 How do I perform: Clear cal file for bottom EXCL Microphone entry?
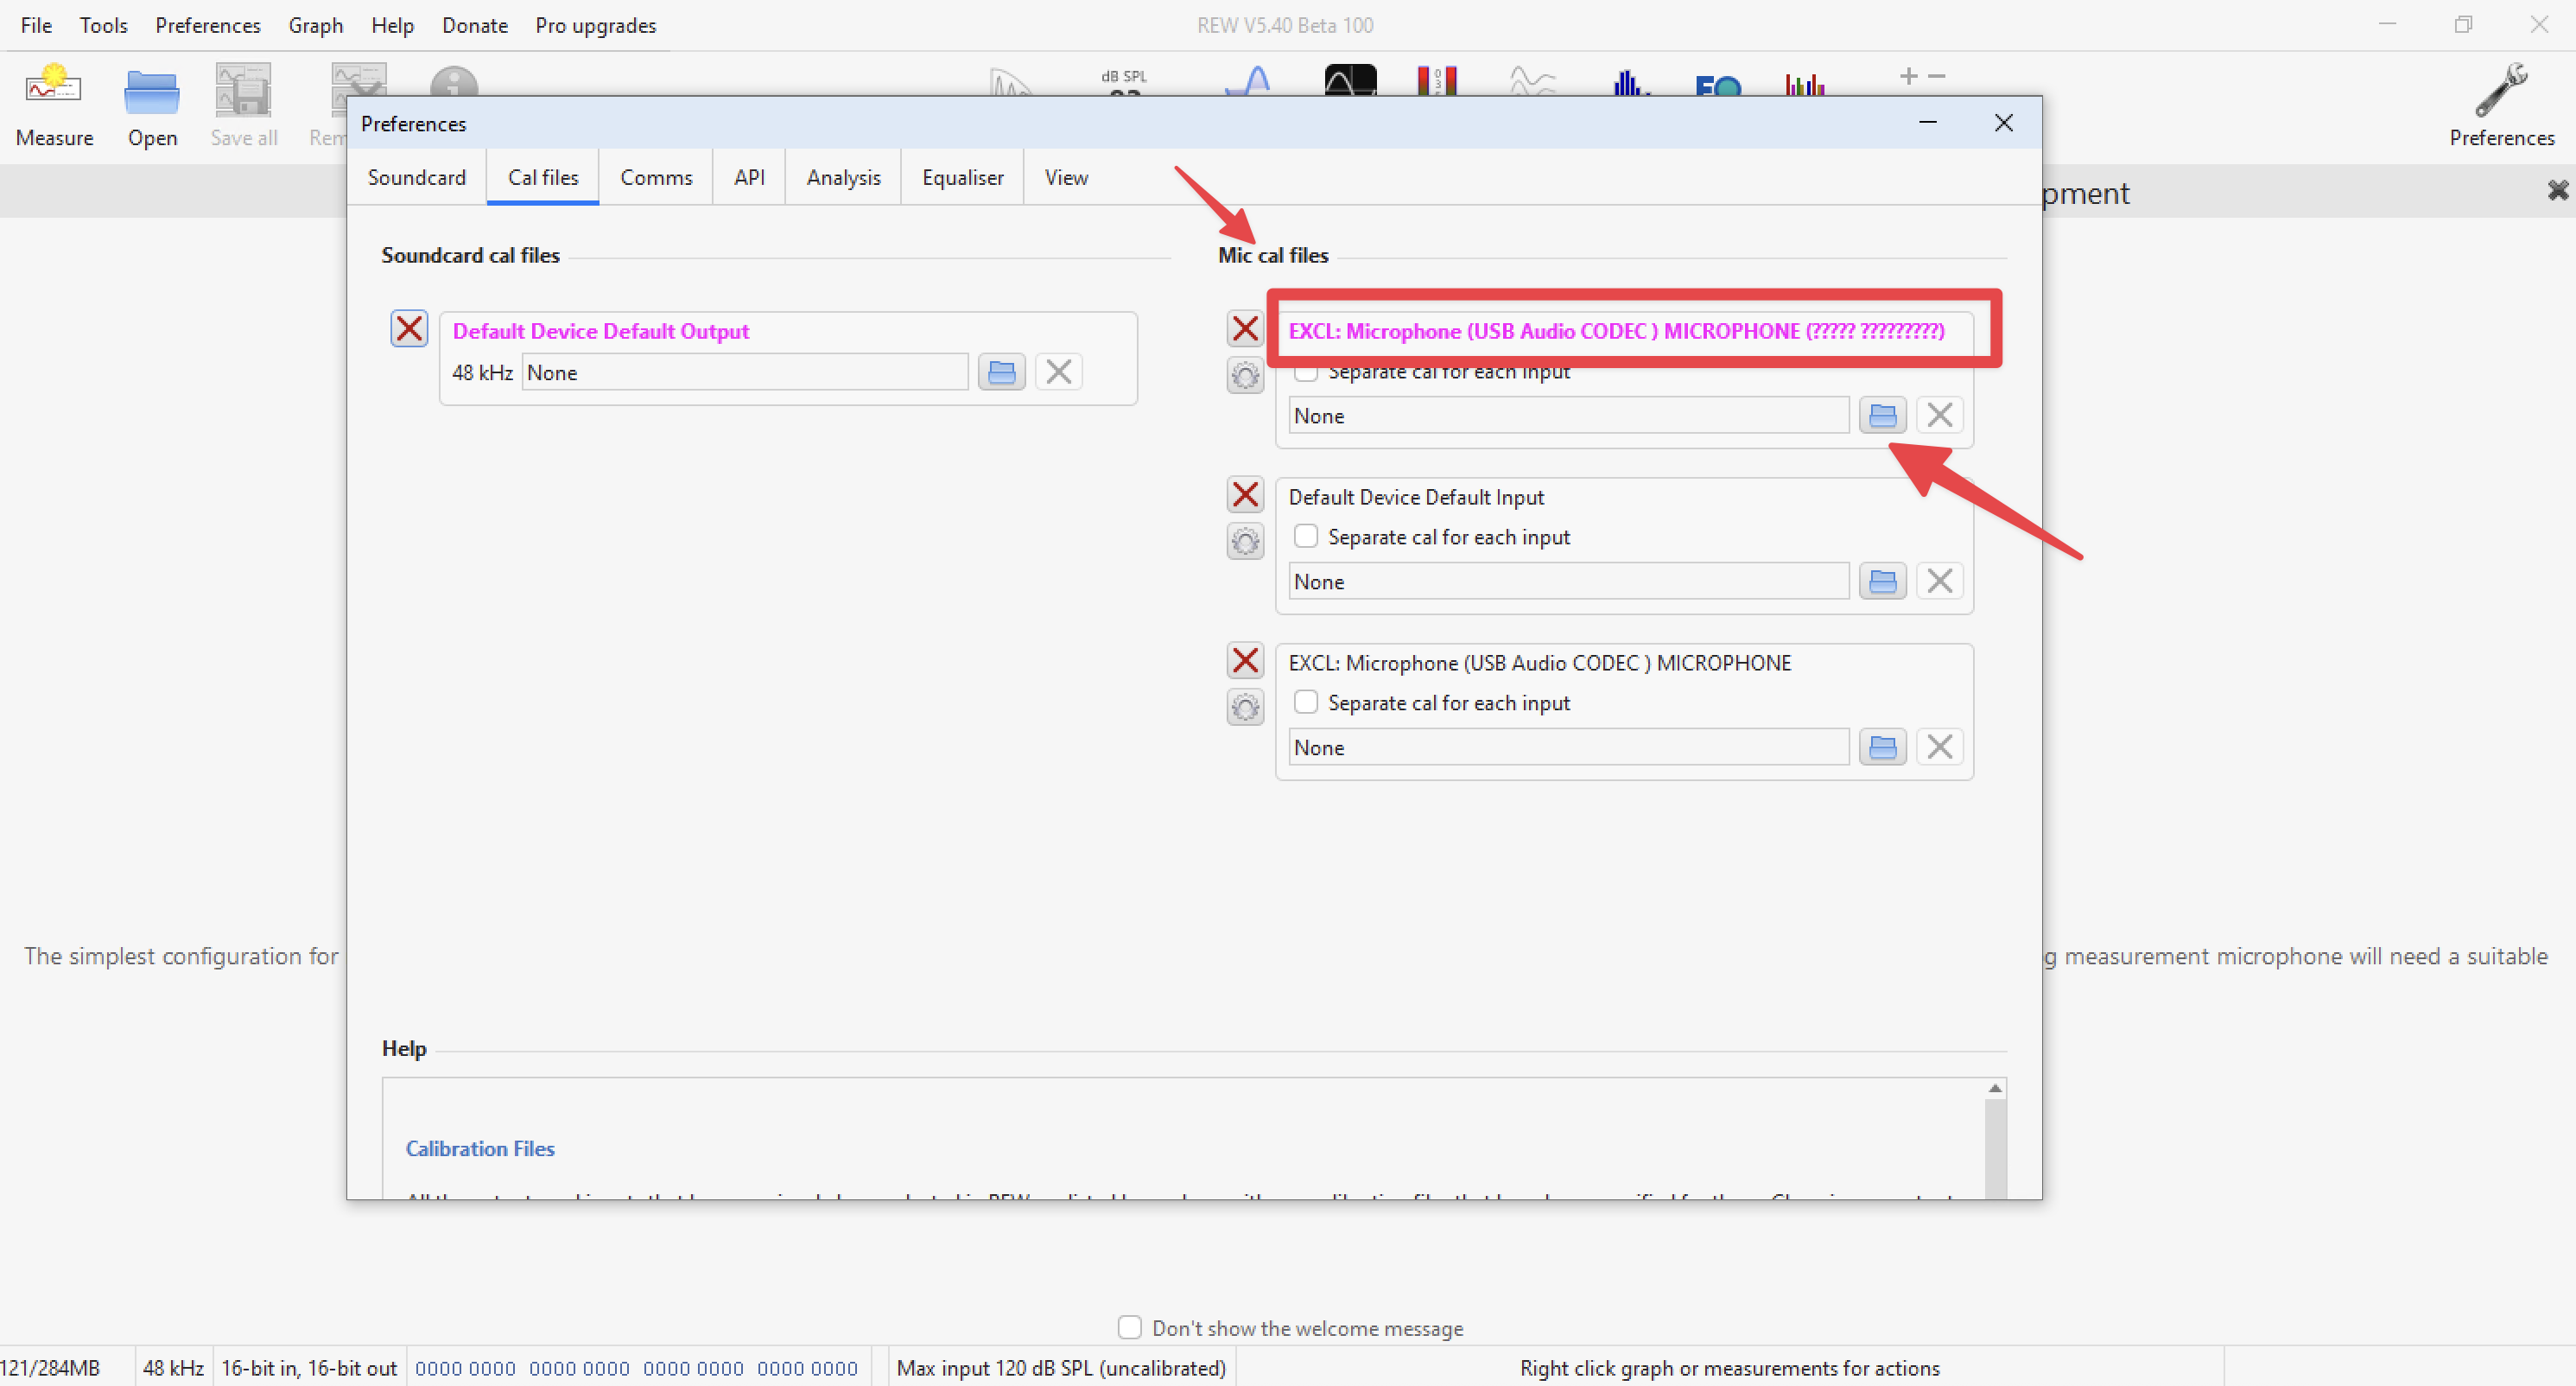(x=1939, y=747)
